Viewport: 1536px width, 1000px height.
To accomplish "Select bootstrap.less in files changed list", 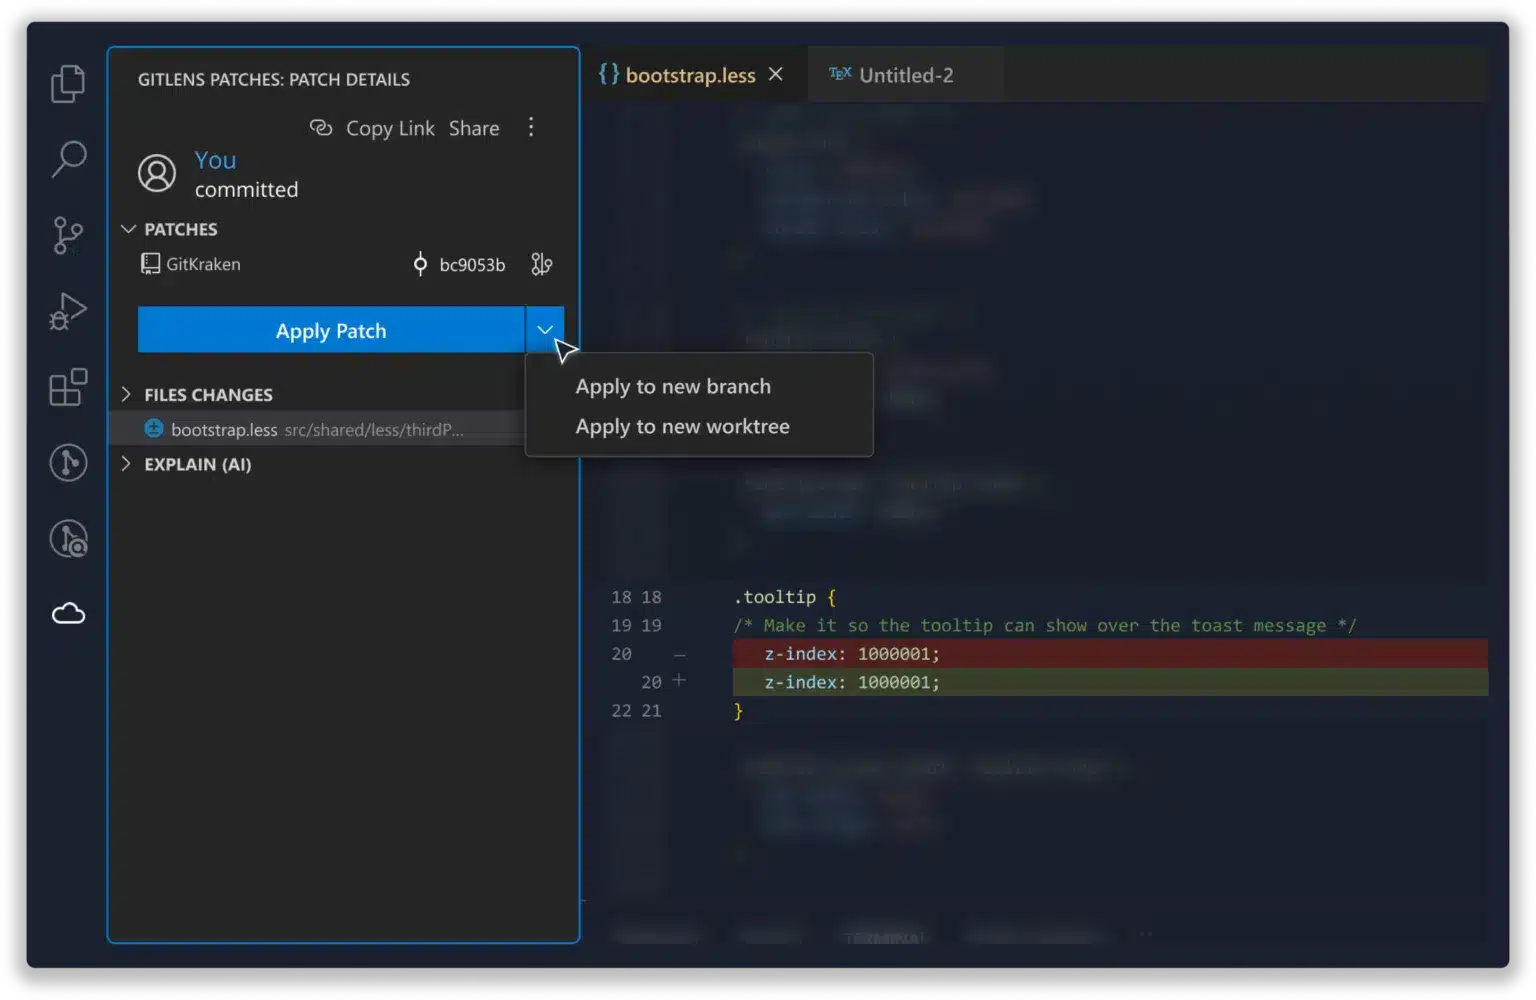I will pyautogui.click(x=225, y=430).
